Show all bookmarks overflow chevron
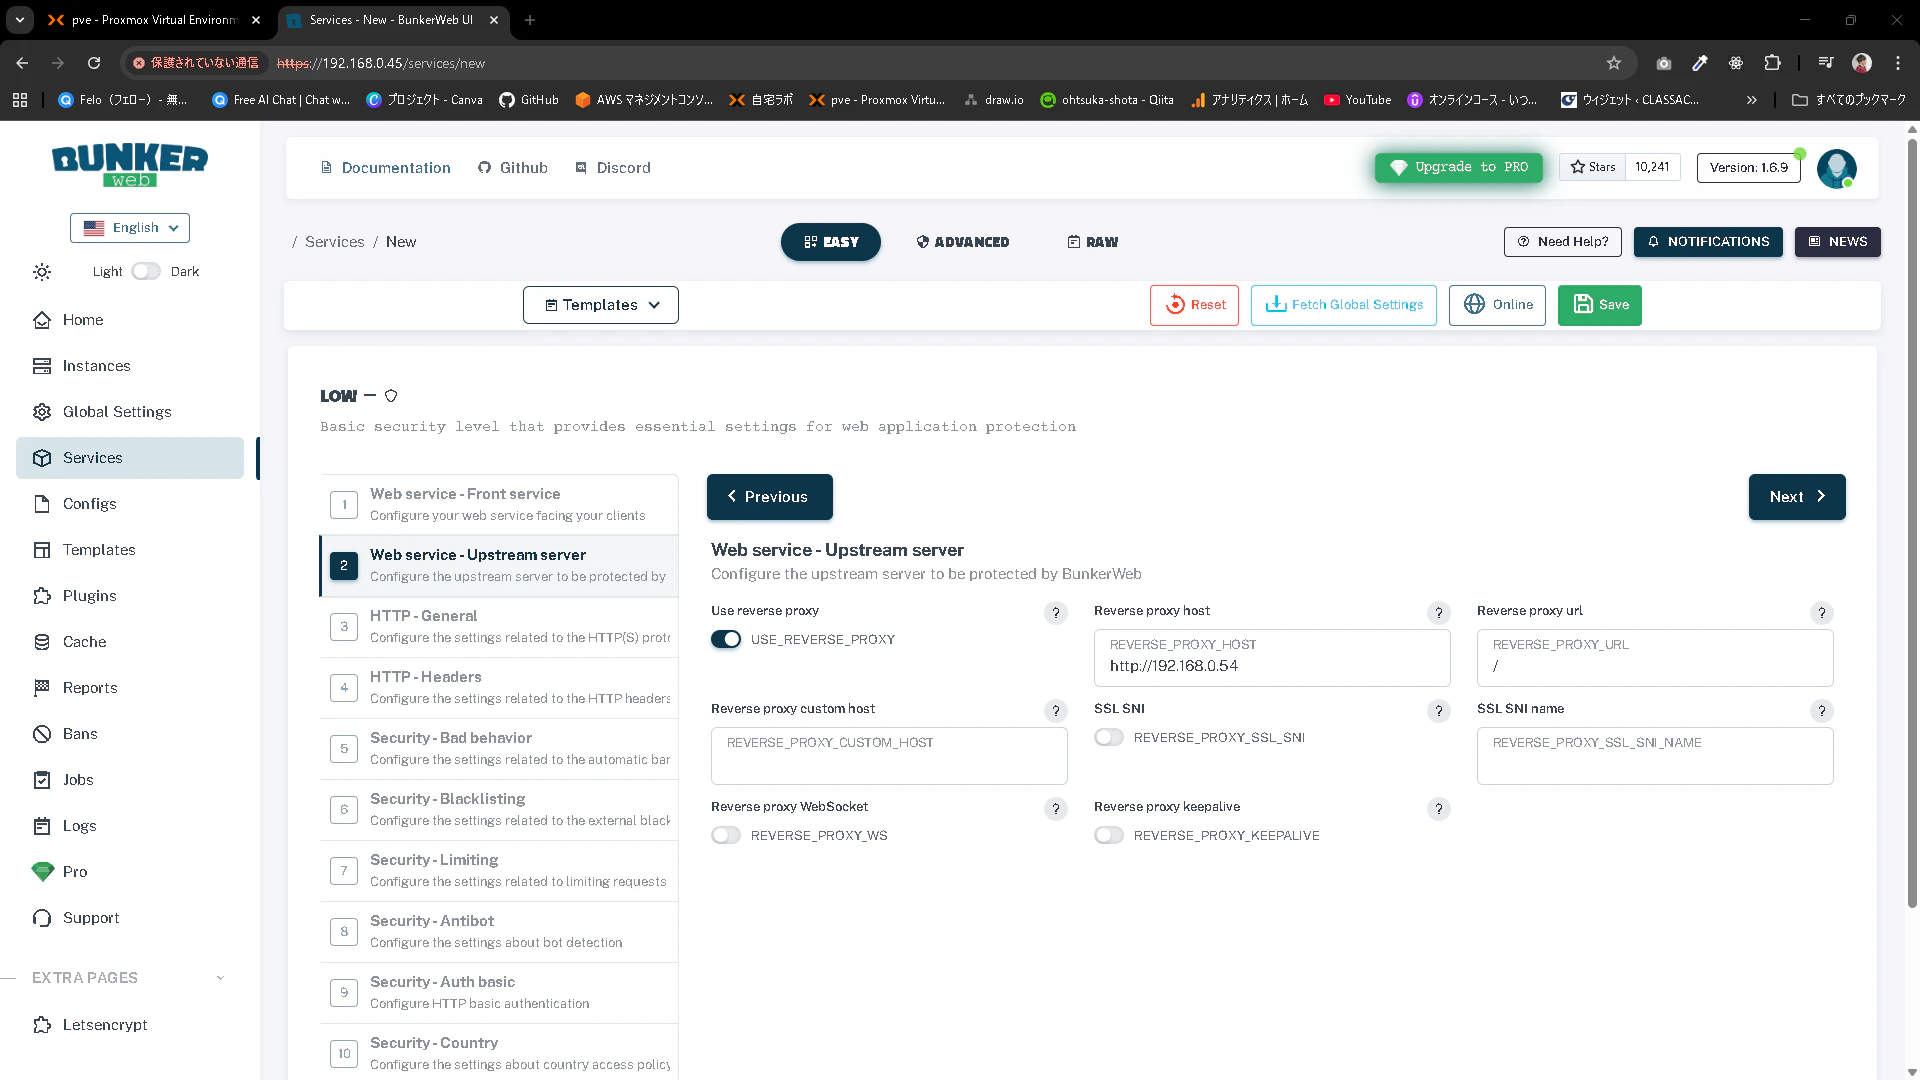The height and width of the screenshot is (1080, 1920). tap(1752, 100)
